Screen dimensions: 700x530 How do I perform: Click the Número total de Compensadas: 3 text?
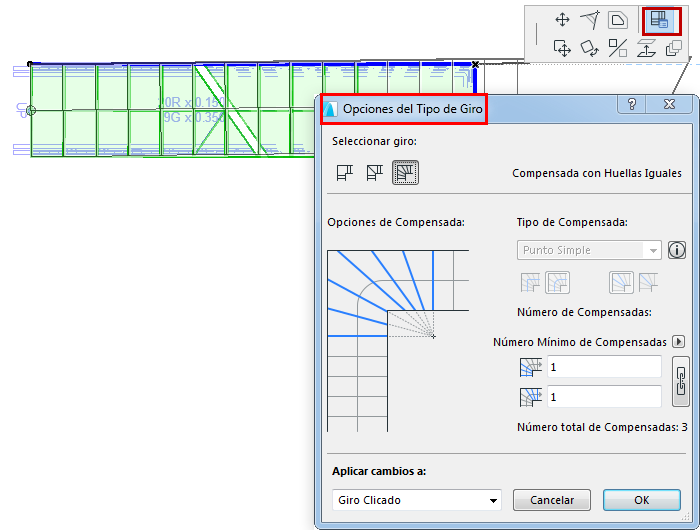pos(602,427)
